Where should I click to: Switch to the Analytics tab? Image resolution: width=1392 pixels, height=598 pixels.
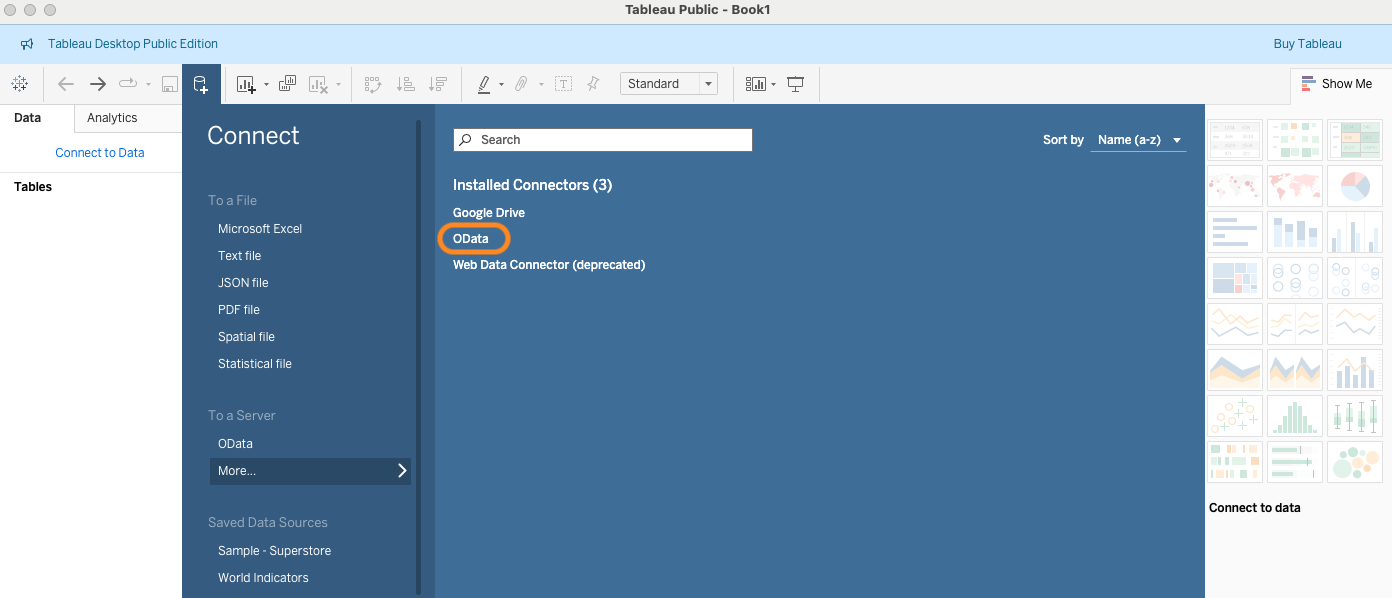112,118
